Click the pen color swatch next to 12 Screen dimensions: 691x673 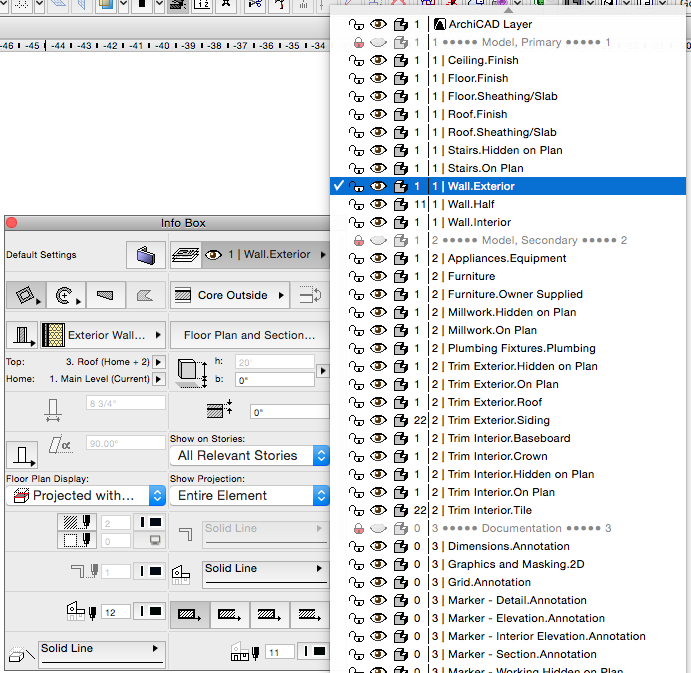(150, 611)
